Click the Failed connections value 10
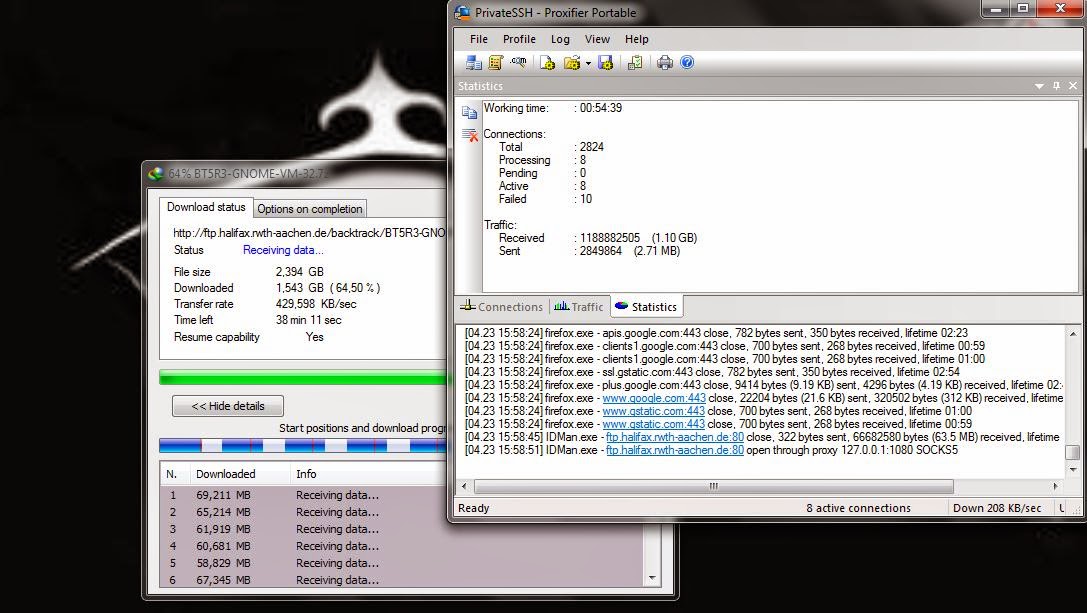This screenshot has width=1087, height=613. (586, 199)
